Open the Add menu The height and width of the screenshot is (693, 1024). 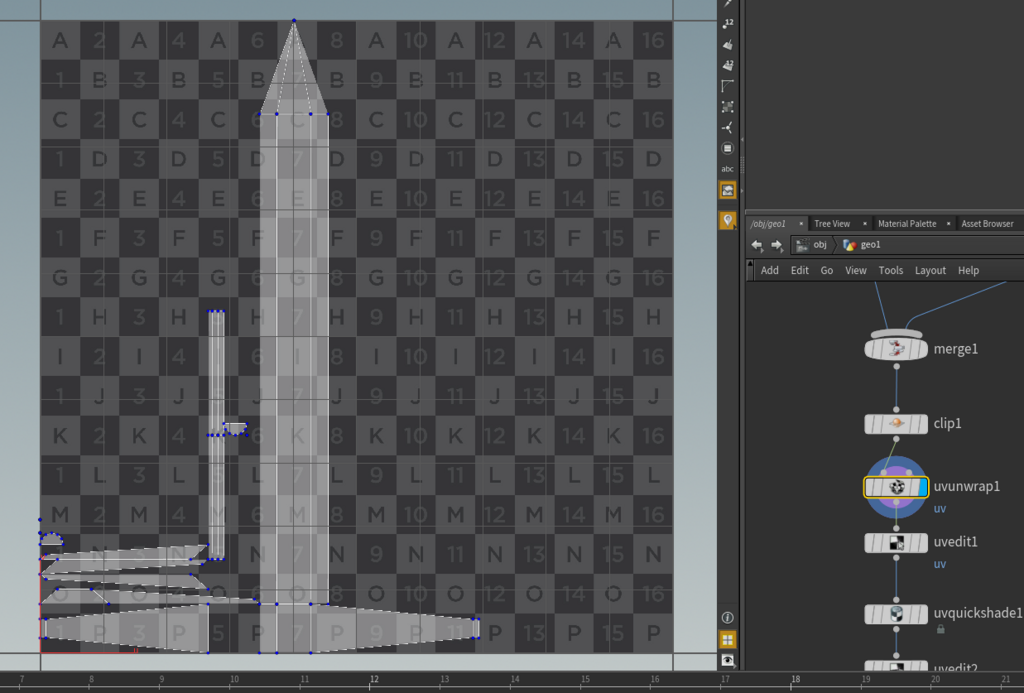click(x=769, y=270)
